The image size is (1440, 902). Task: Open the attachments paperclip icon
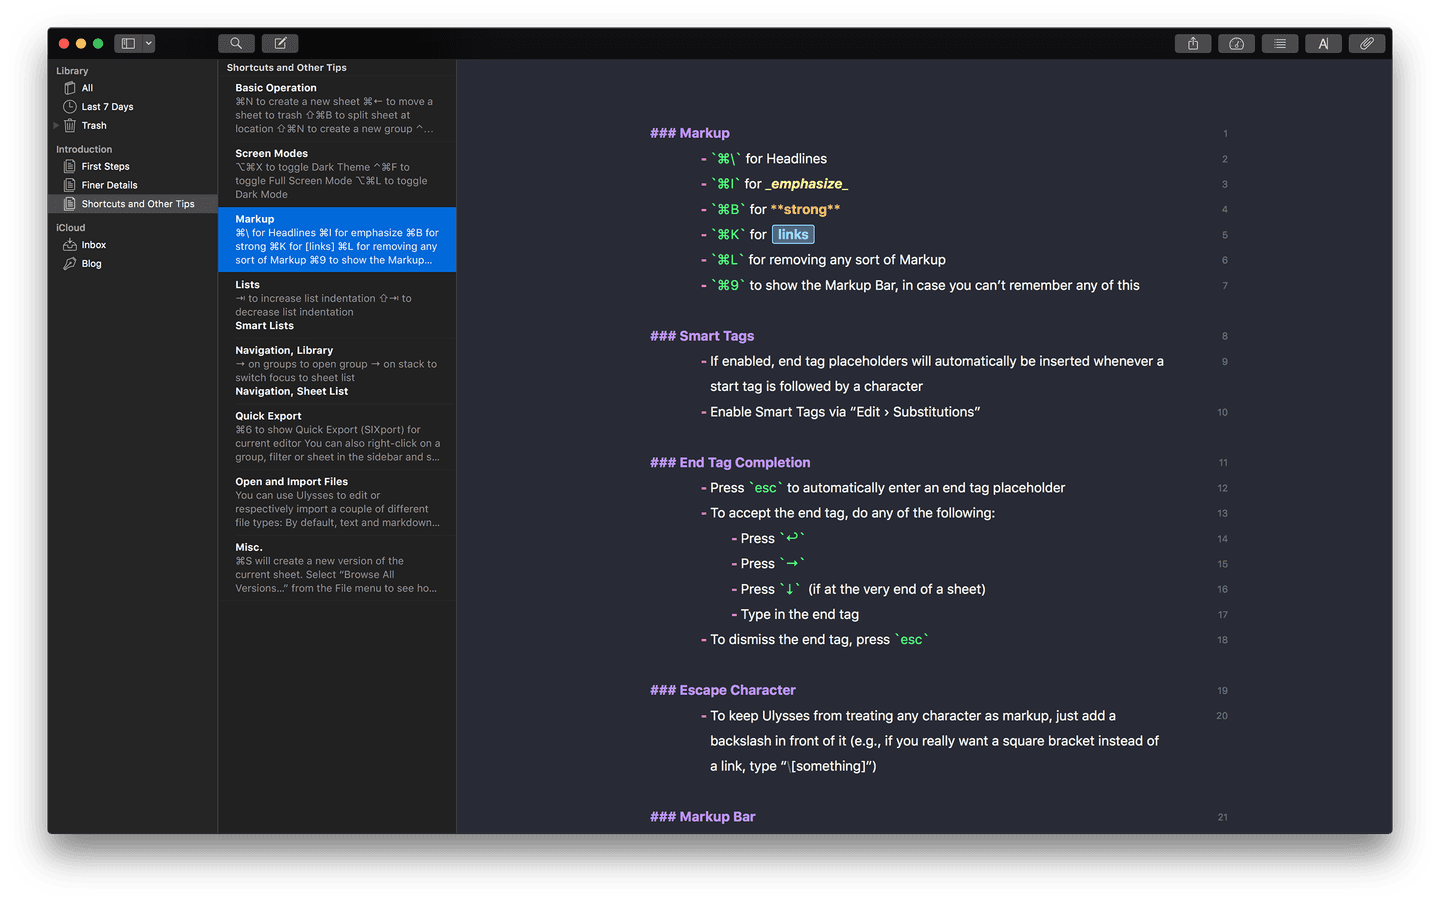tap(1367, 43)
